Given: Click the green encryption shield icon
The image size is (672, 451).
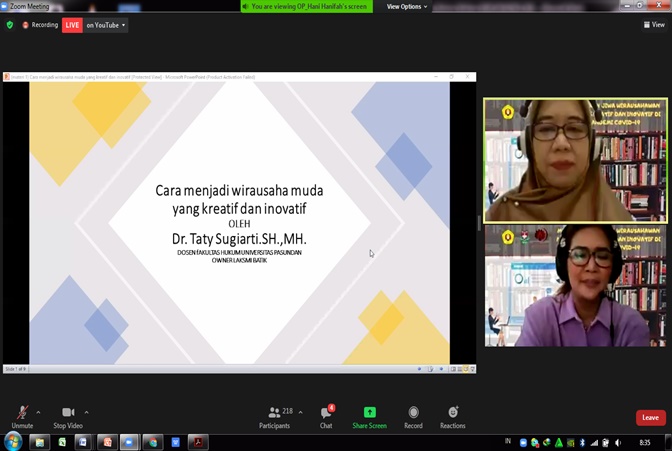Looking at the screenshot, I should (x=10, y=25).
